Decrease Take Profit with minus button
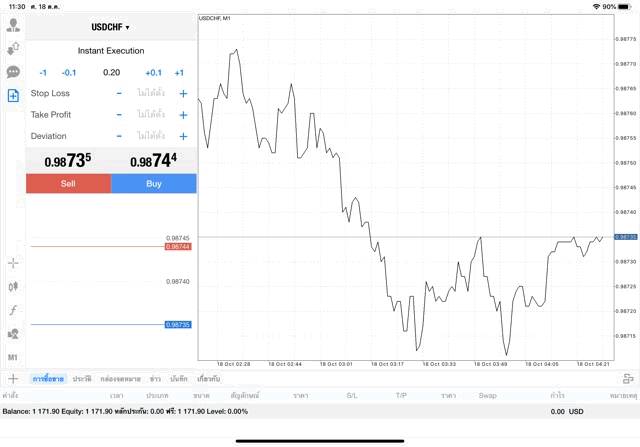 point(119,115)
